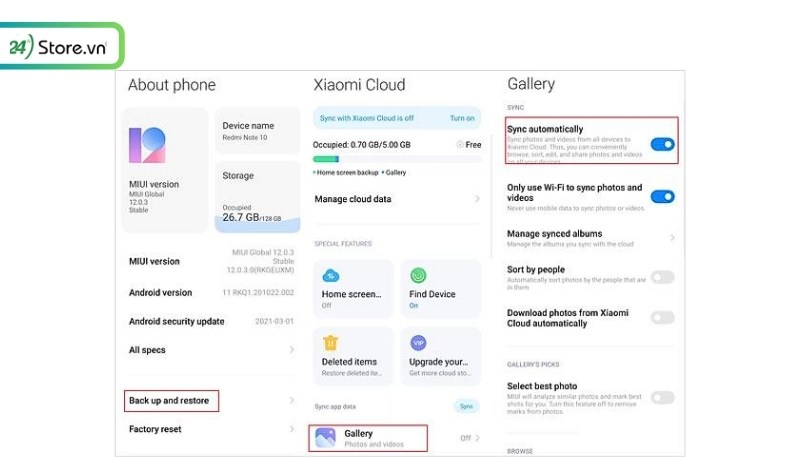
Task: Click the Find Device card
Action: point(441,289)
